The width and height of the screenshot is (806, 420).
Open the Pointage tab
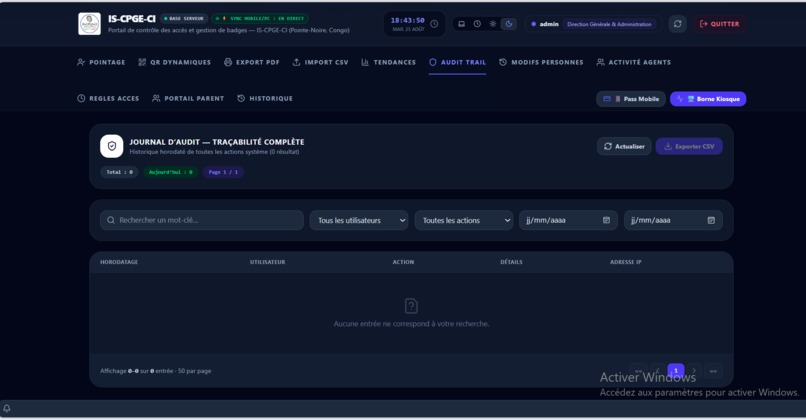tap(101, 62)
